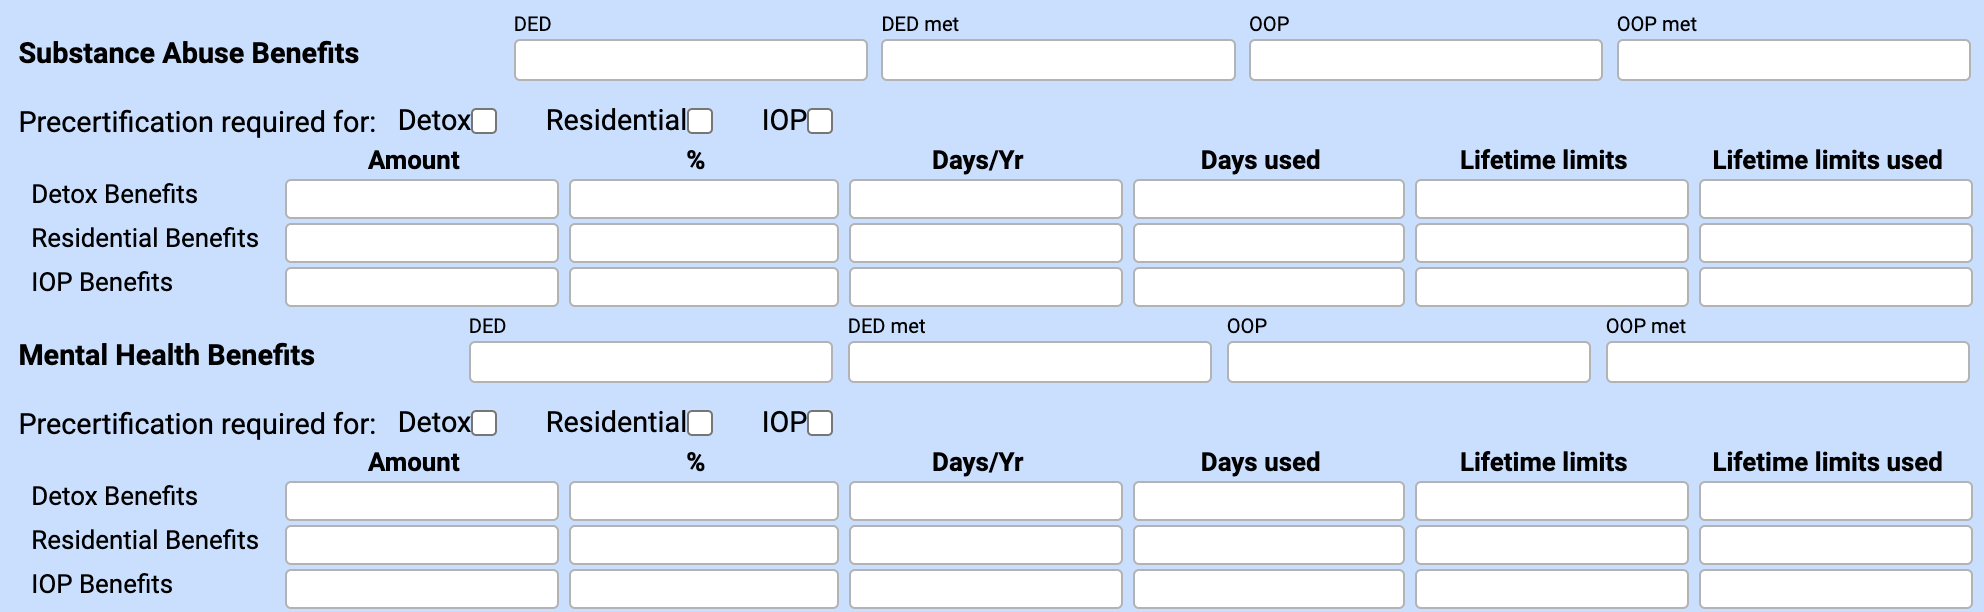Click the percent field for Residential Benefits
The width and height of the screenshot is (1984, 612).
703,242
